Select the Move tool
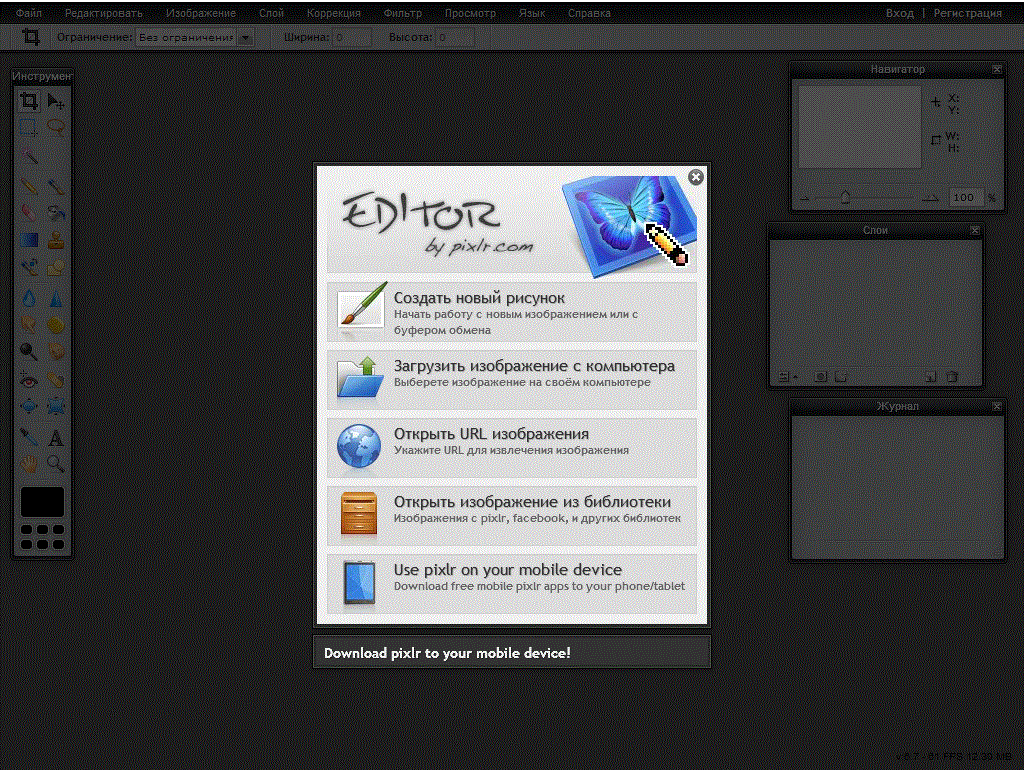Viewport: 1025px width, 771px height. point(56,101)
